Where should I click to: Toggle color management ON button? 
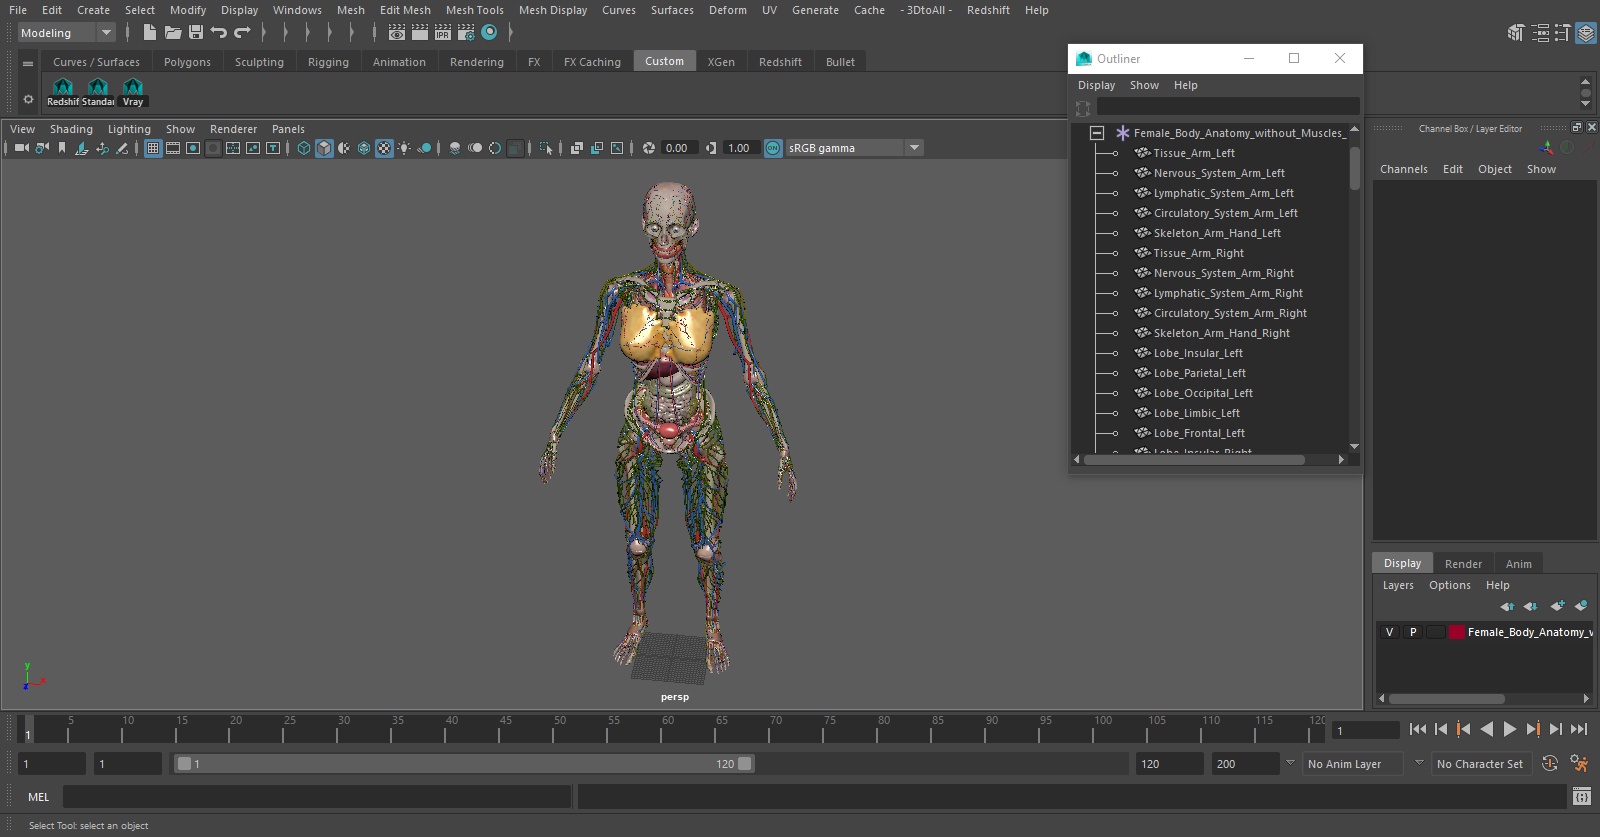click(773, 148)
